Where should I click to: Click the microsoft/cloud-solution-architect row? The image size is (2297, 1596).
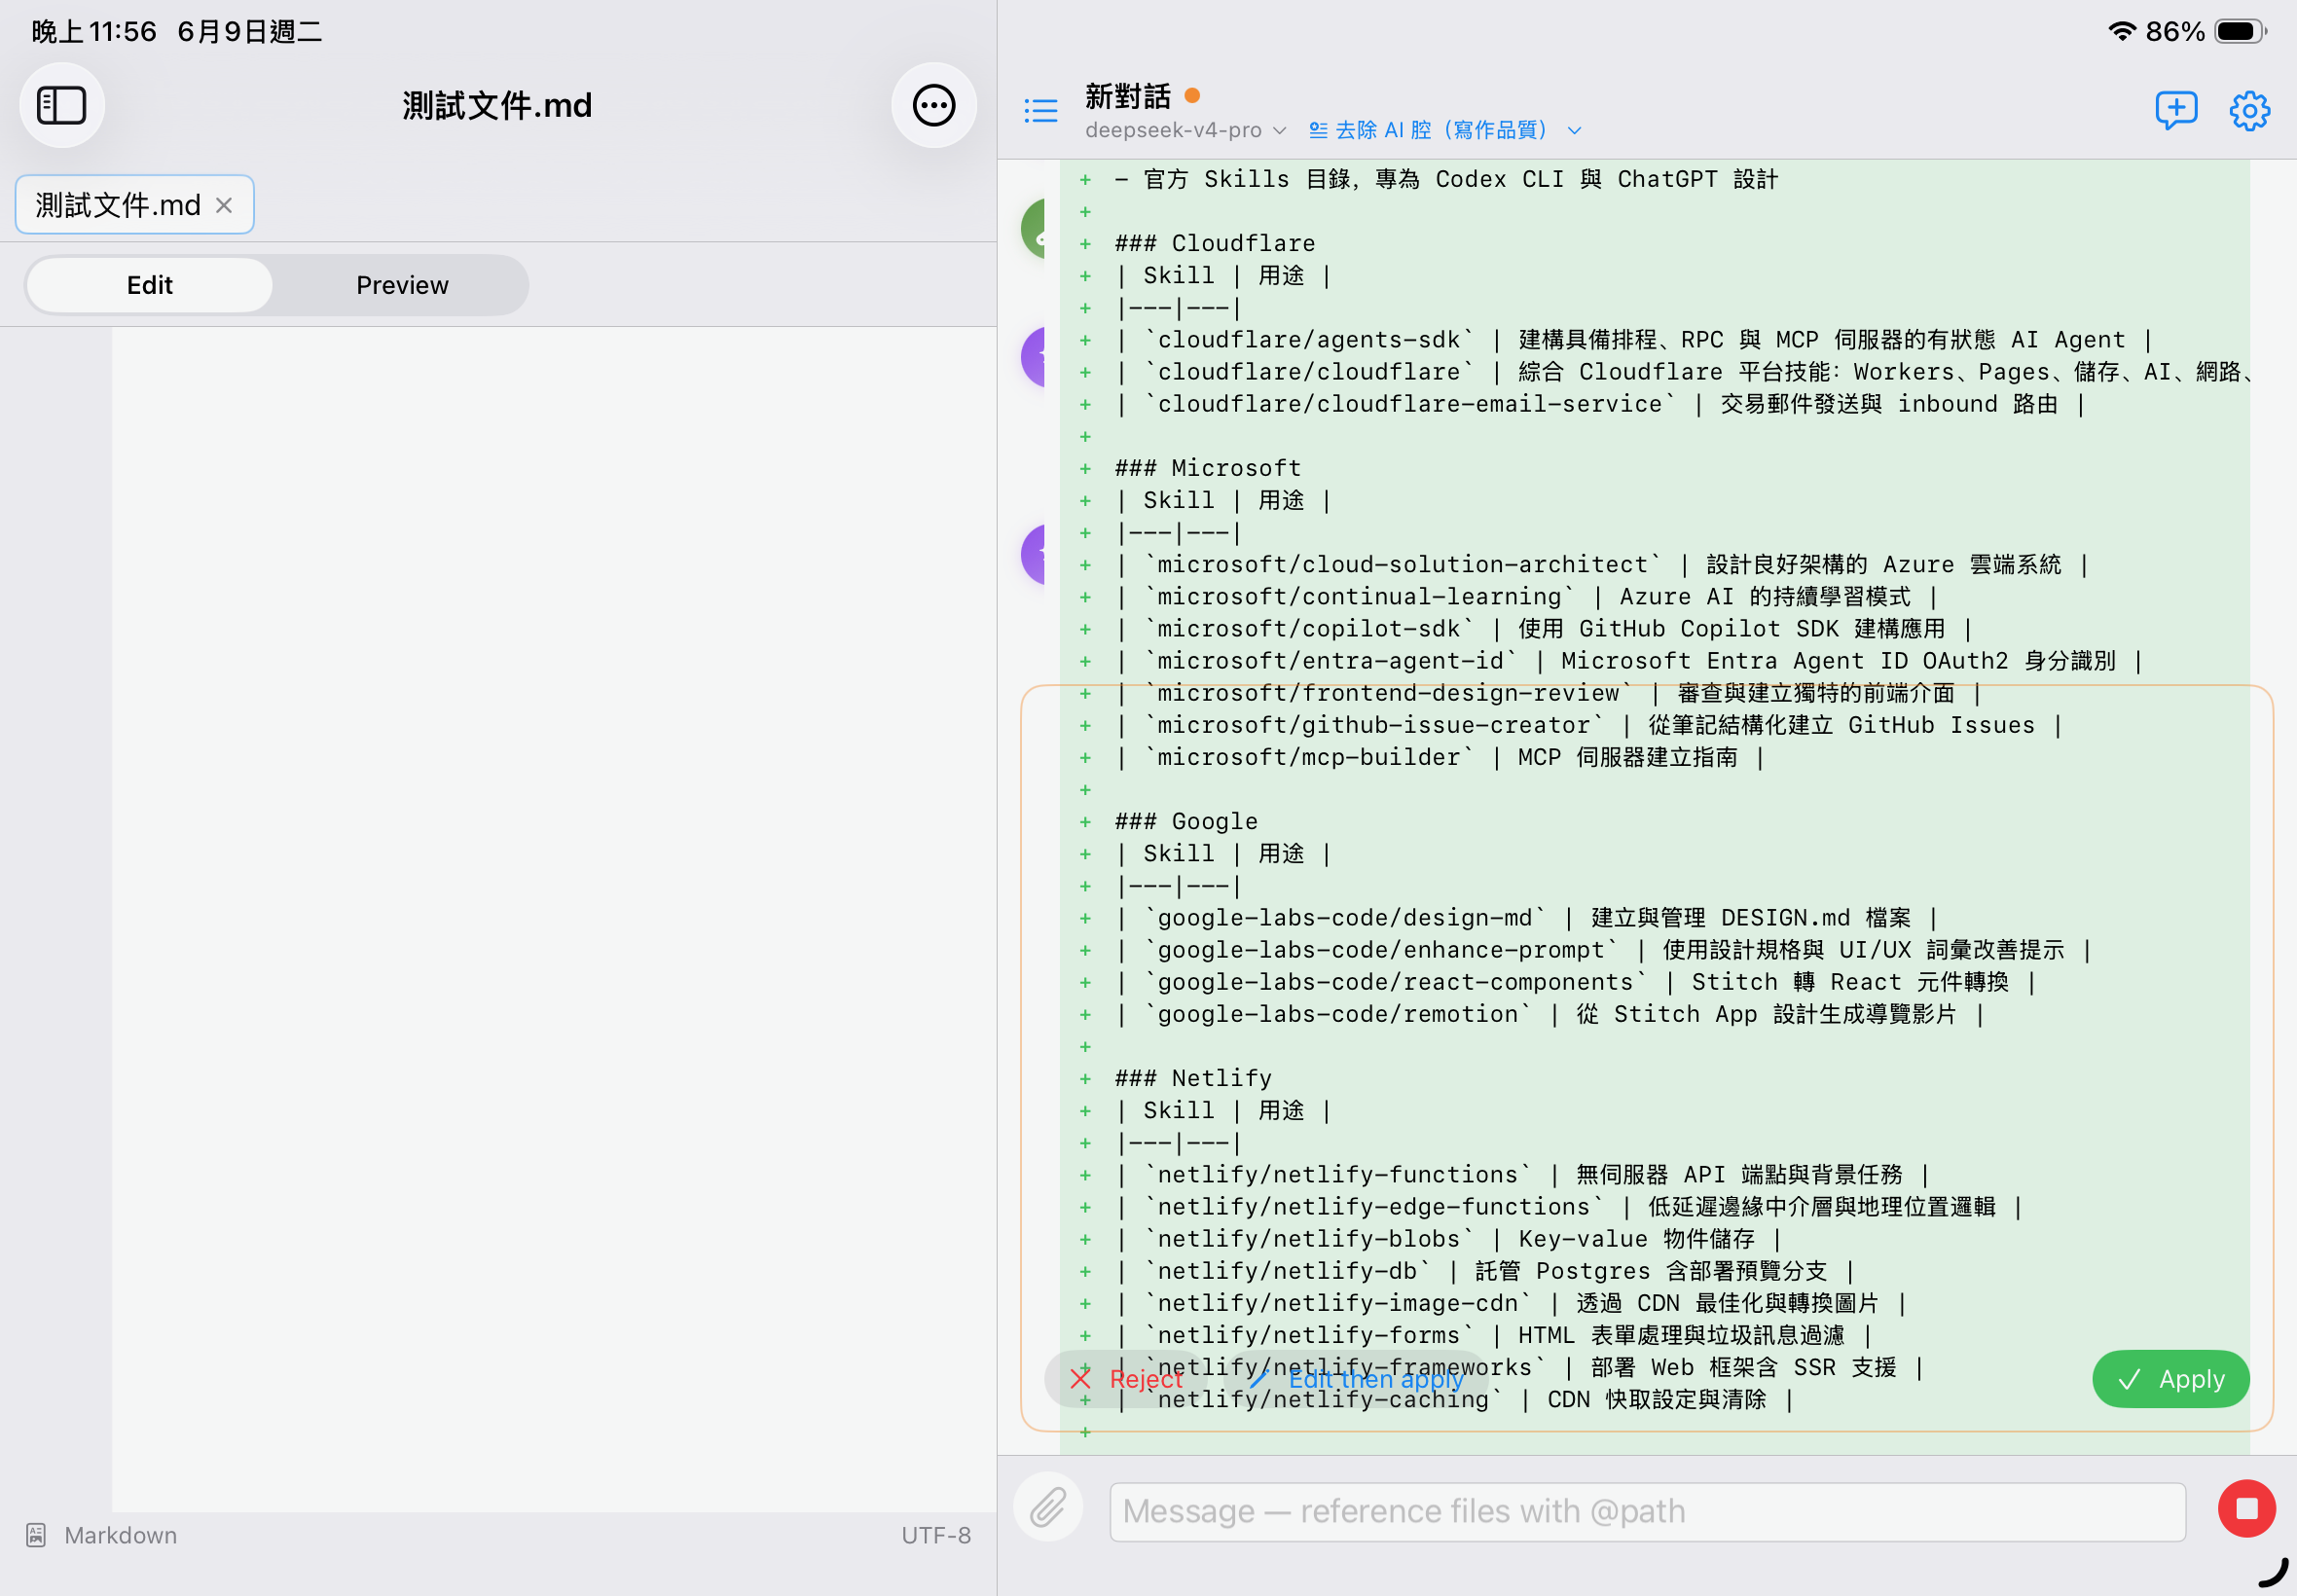pyautogui.click(x=1601, y=565)
